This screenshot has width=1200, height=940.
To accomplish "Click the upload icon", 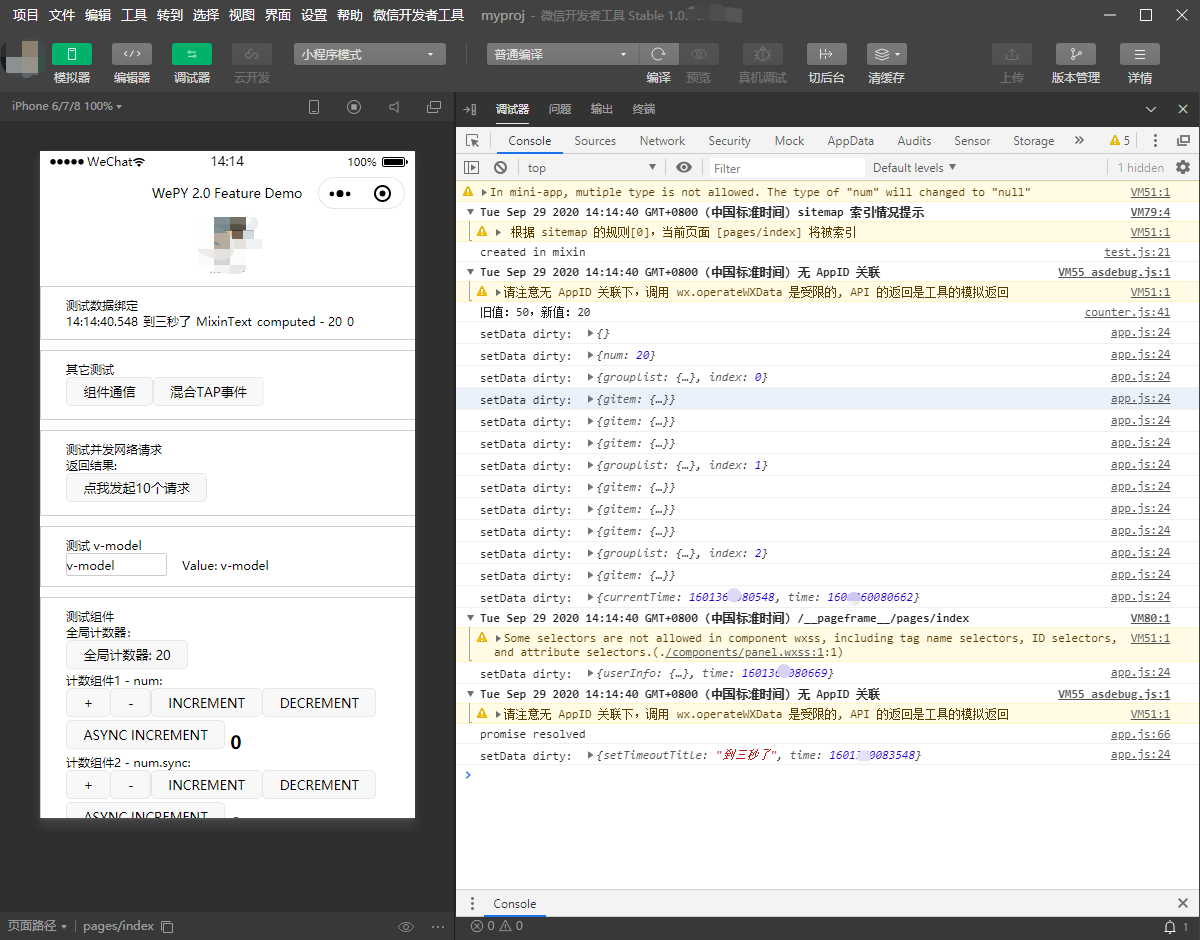I will (x=1011, y=54).
